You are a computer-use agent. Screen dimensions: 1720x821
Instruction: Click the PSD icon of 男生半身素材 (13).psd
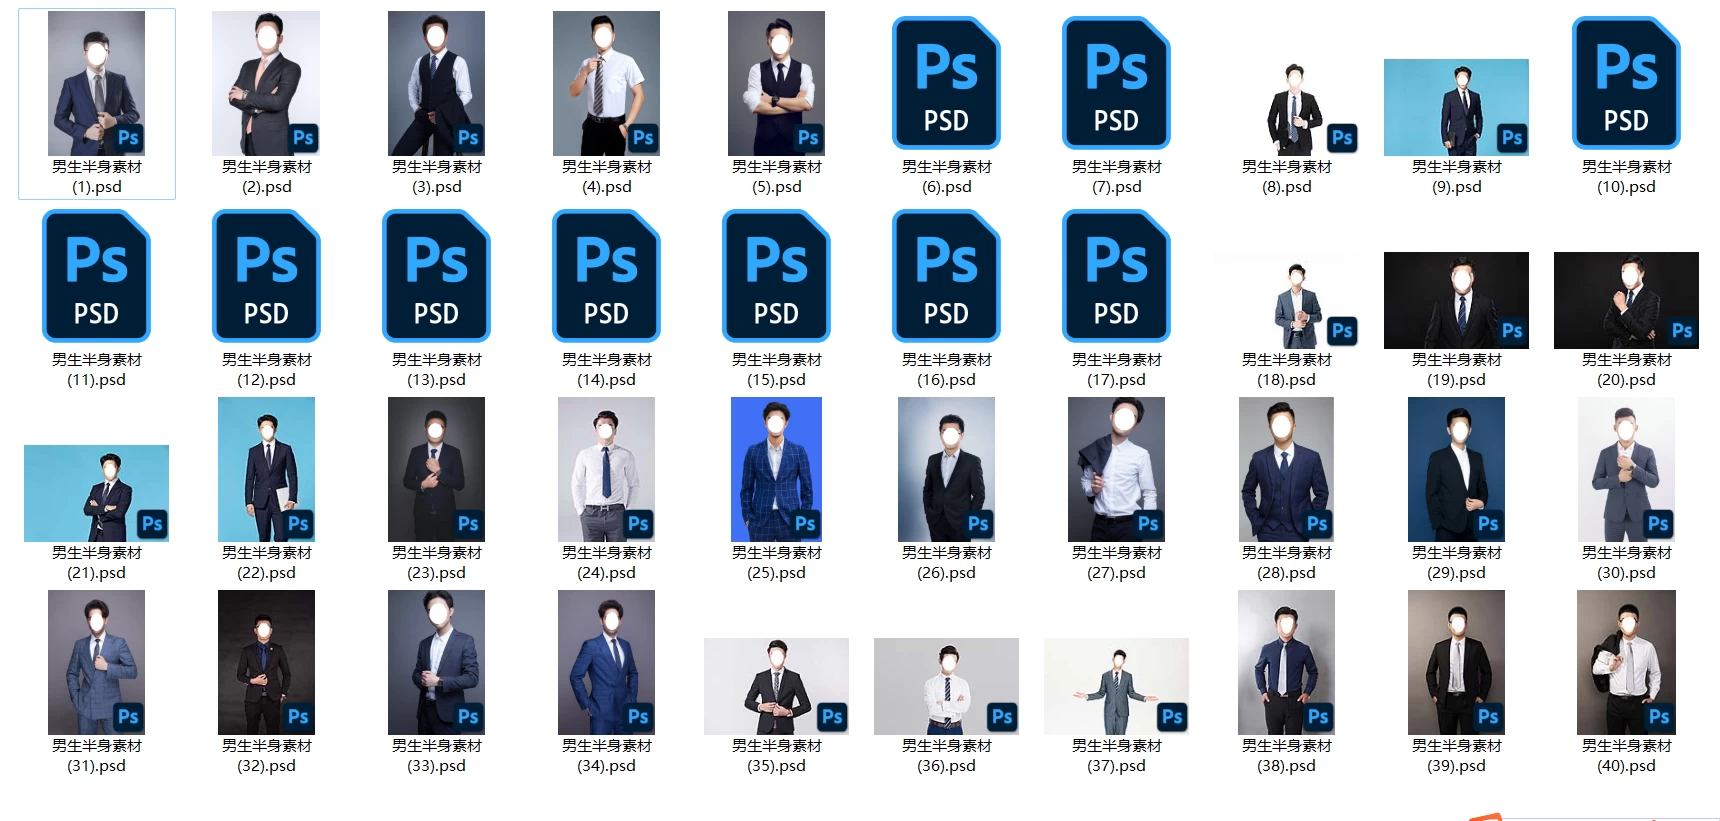(x=436, y=276)
